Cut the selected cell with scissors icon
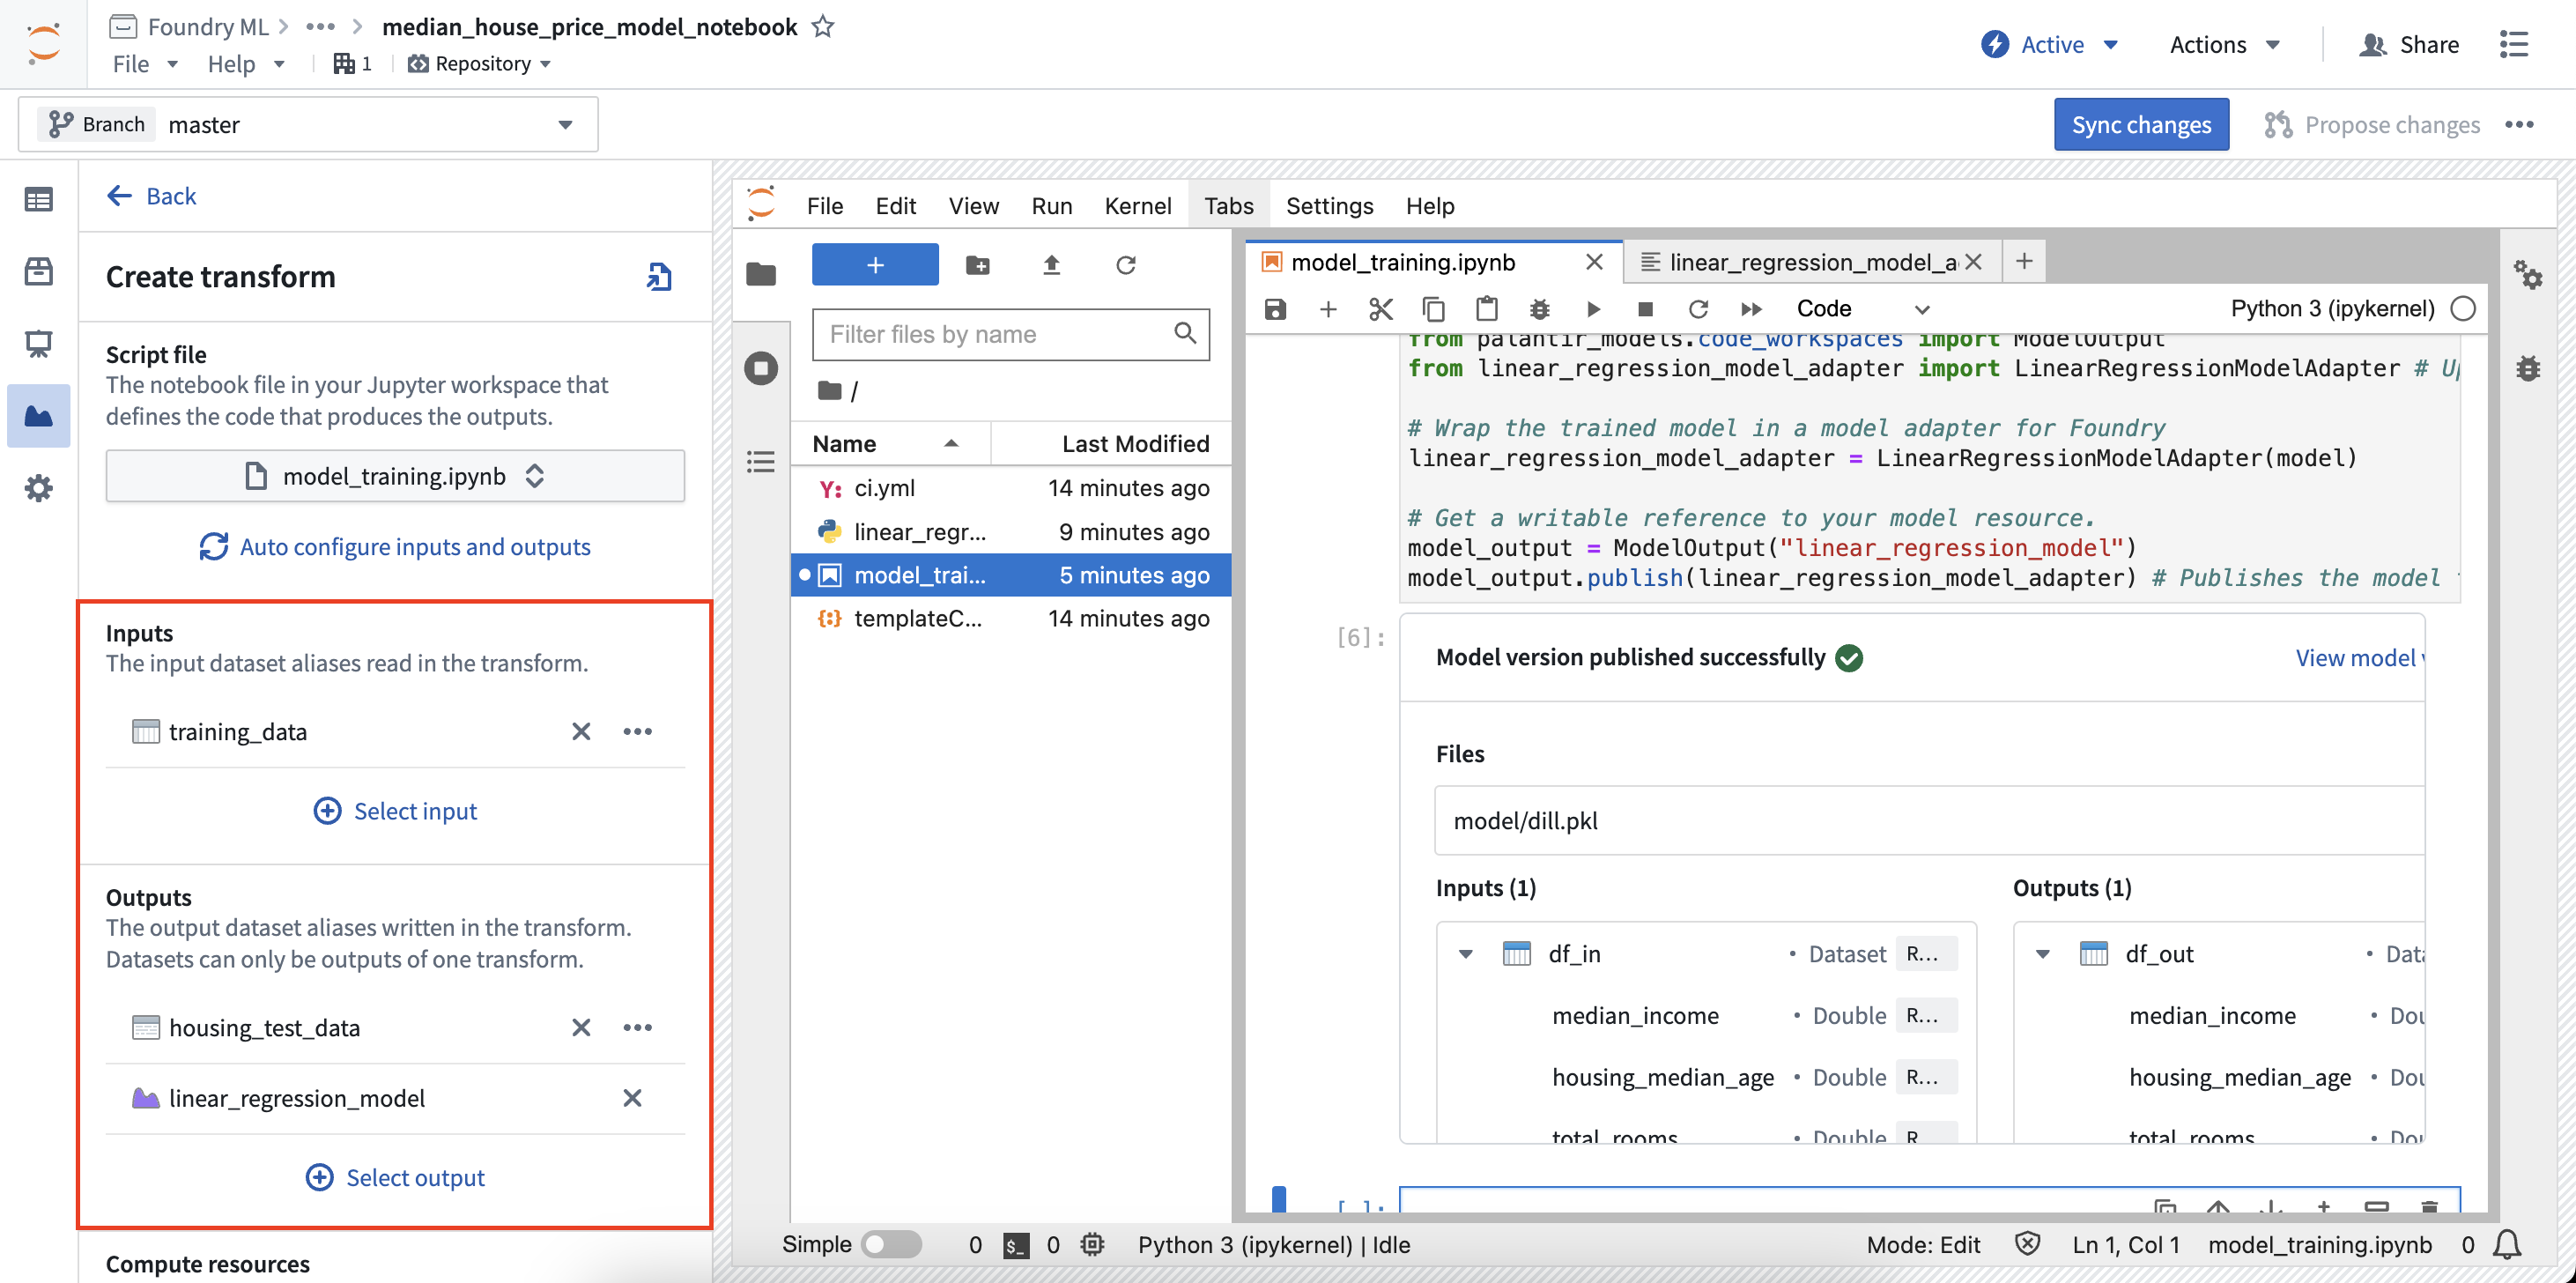Viewport: 2576px width, 1283px height. coord(1380,309)
